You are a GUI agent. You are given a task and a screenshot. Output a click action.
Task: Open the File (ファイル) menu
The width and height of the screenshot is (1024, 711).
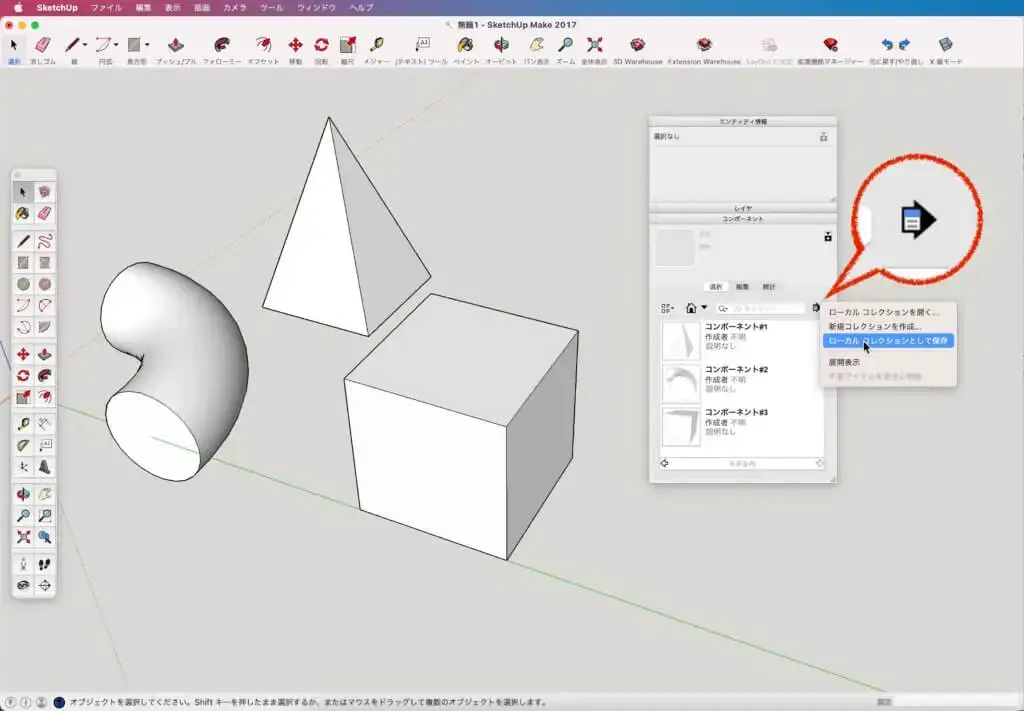[x=106, y=8]
